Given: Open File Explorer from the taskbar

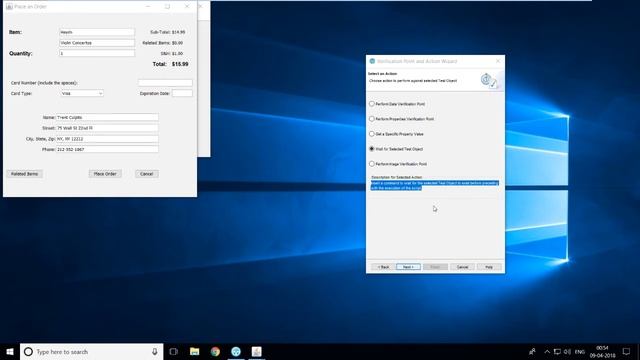Looking at the screenshot, I should pyautogui.click(x=195, y=351).
